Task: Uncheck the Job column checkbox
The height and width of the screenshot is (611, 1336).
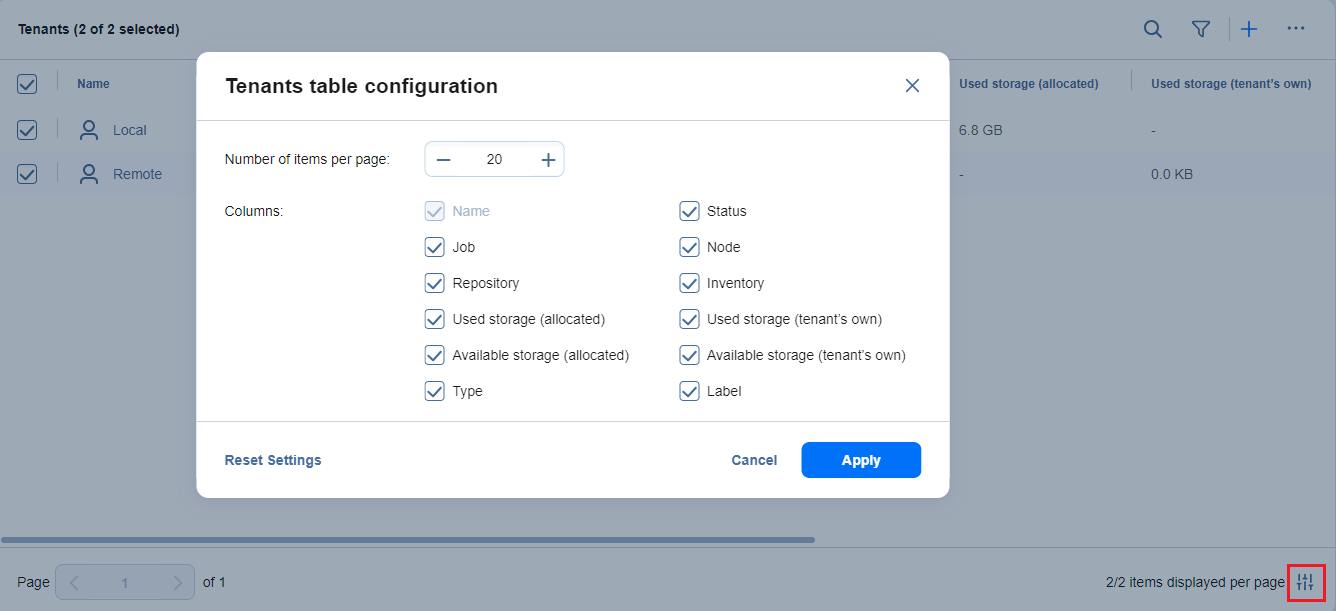Action: coord(434,247)
